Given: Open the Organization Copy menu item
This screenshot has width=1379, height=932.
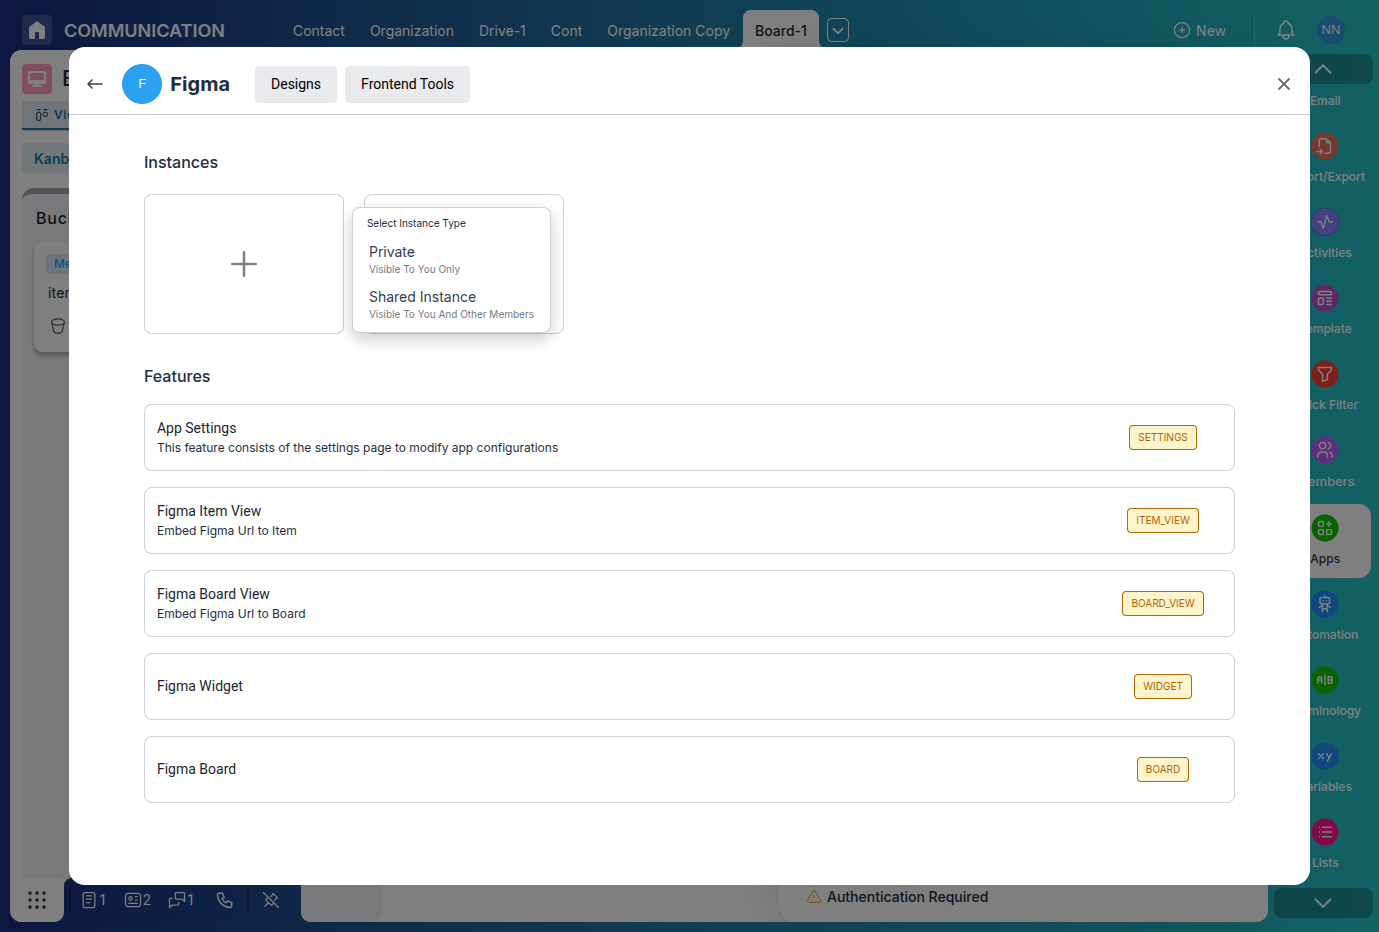Looking at the screenshot, I should pos(668,30).
